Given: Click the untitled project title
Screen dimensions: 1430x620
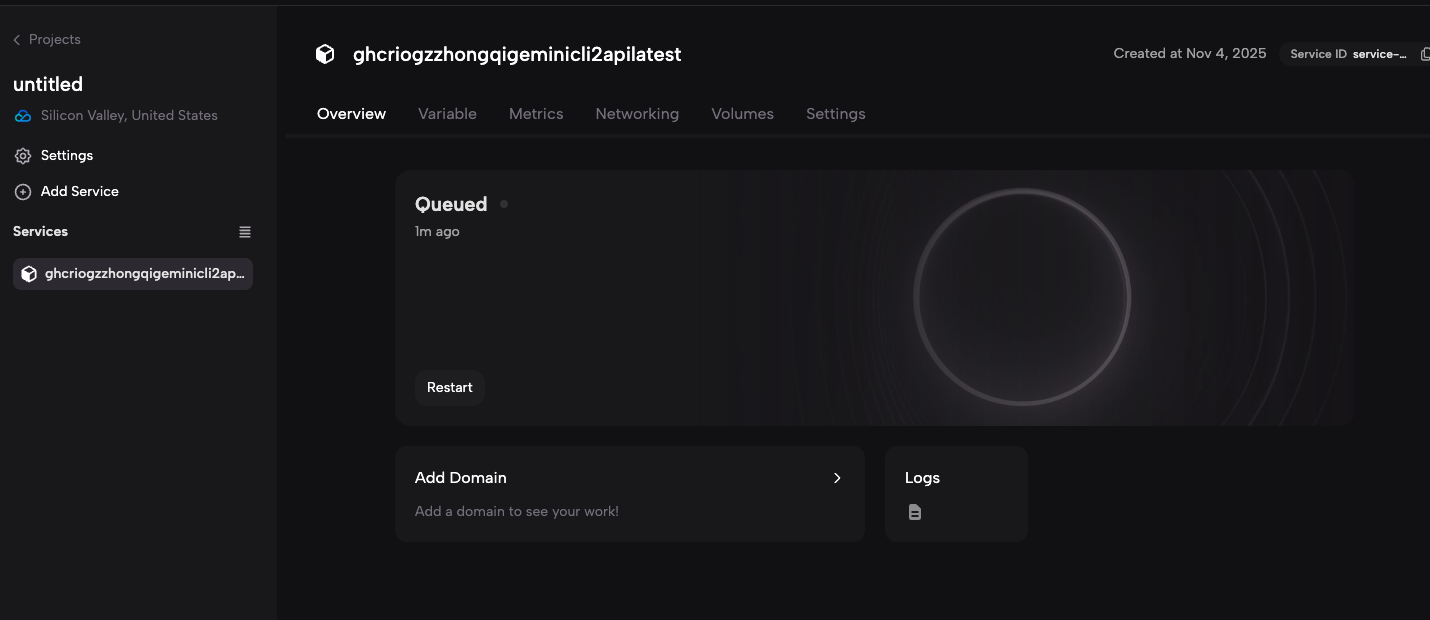Looking at the screenshot, I should pyautogui.click(x=47, y=84).
